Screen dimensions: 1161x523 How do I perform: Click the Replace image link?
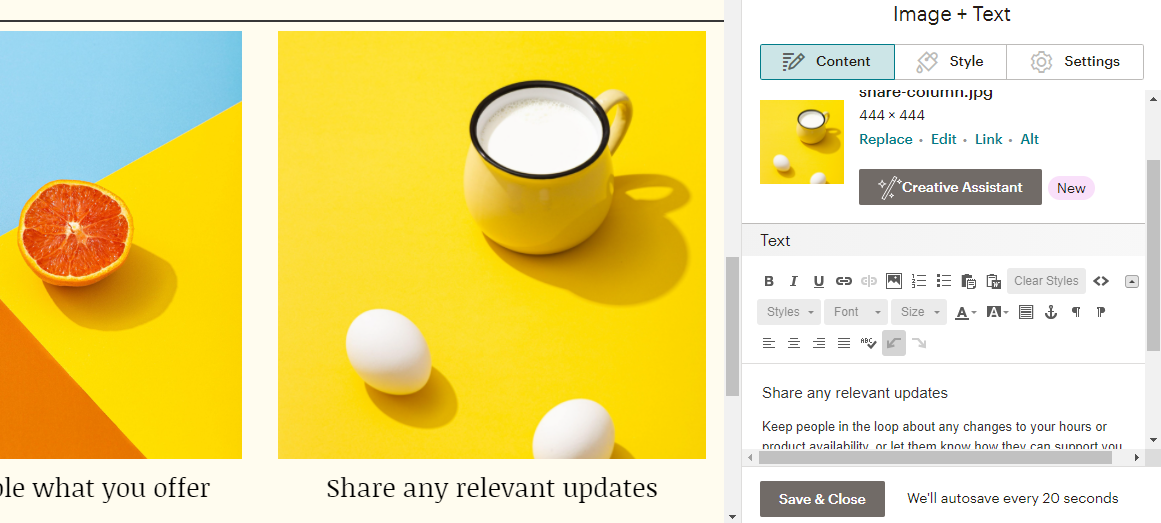tap(886, 139)
